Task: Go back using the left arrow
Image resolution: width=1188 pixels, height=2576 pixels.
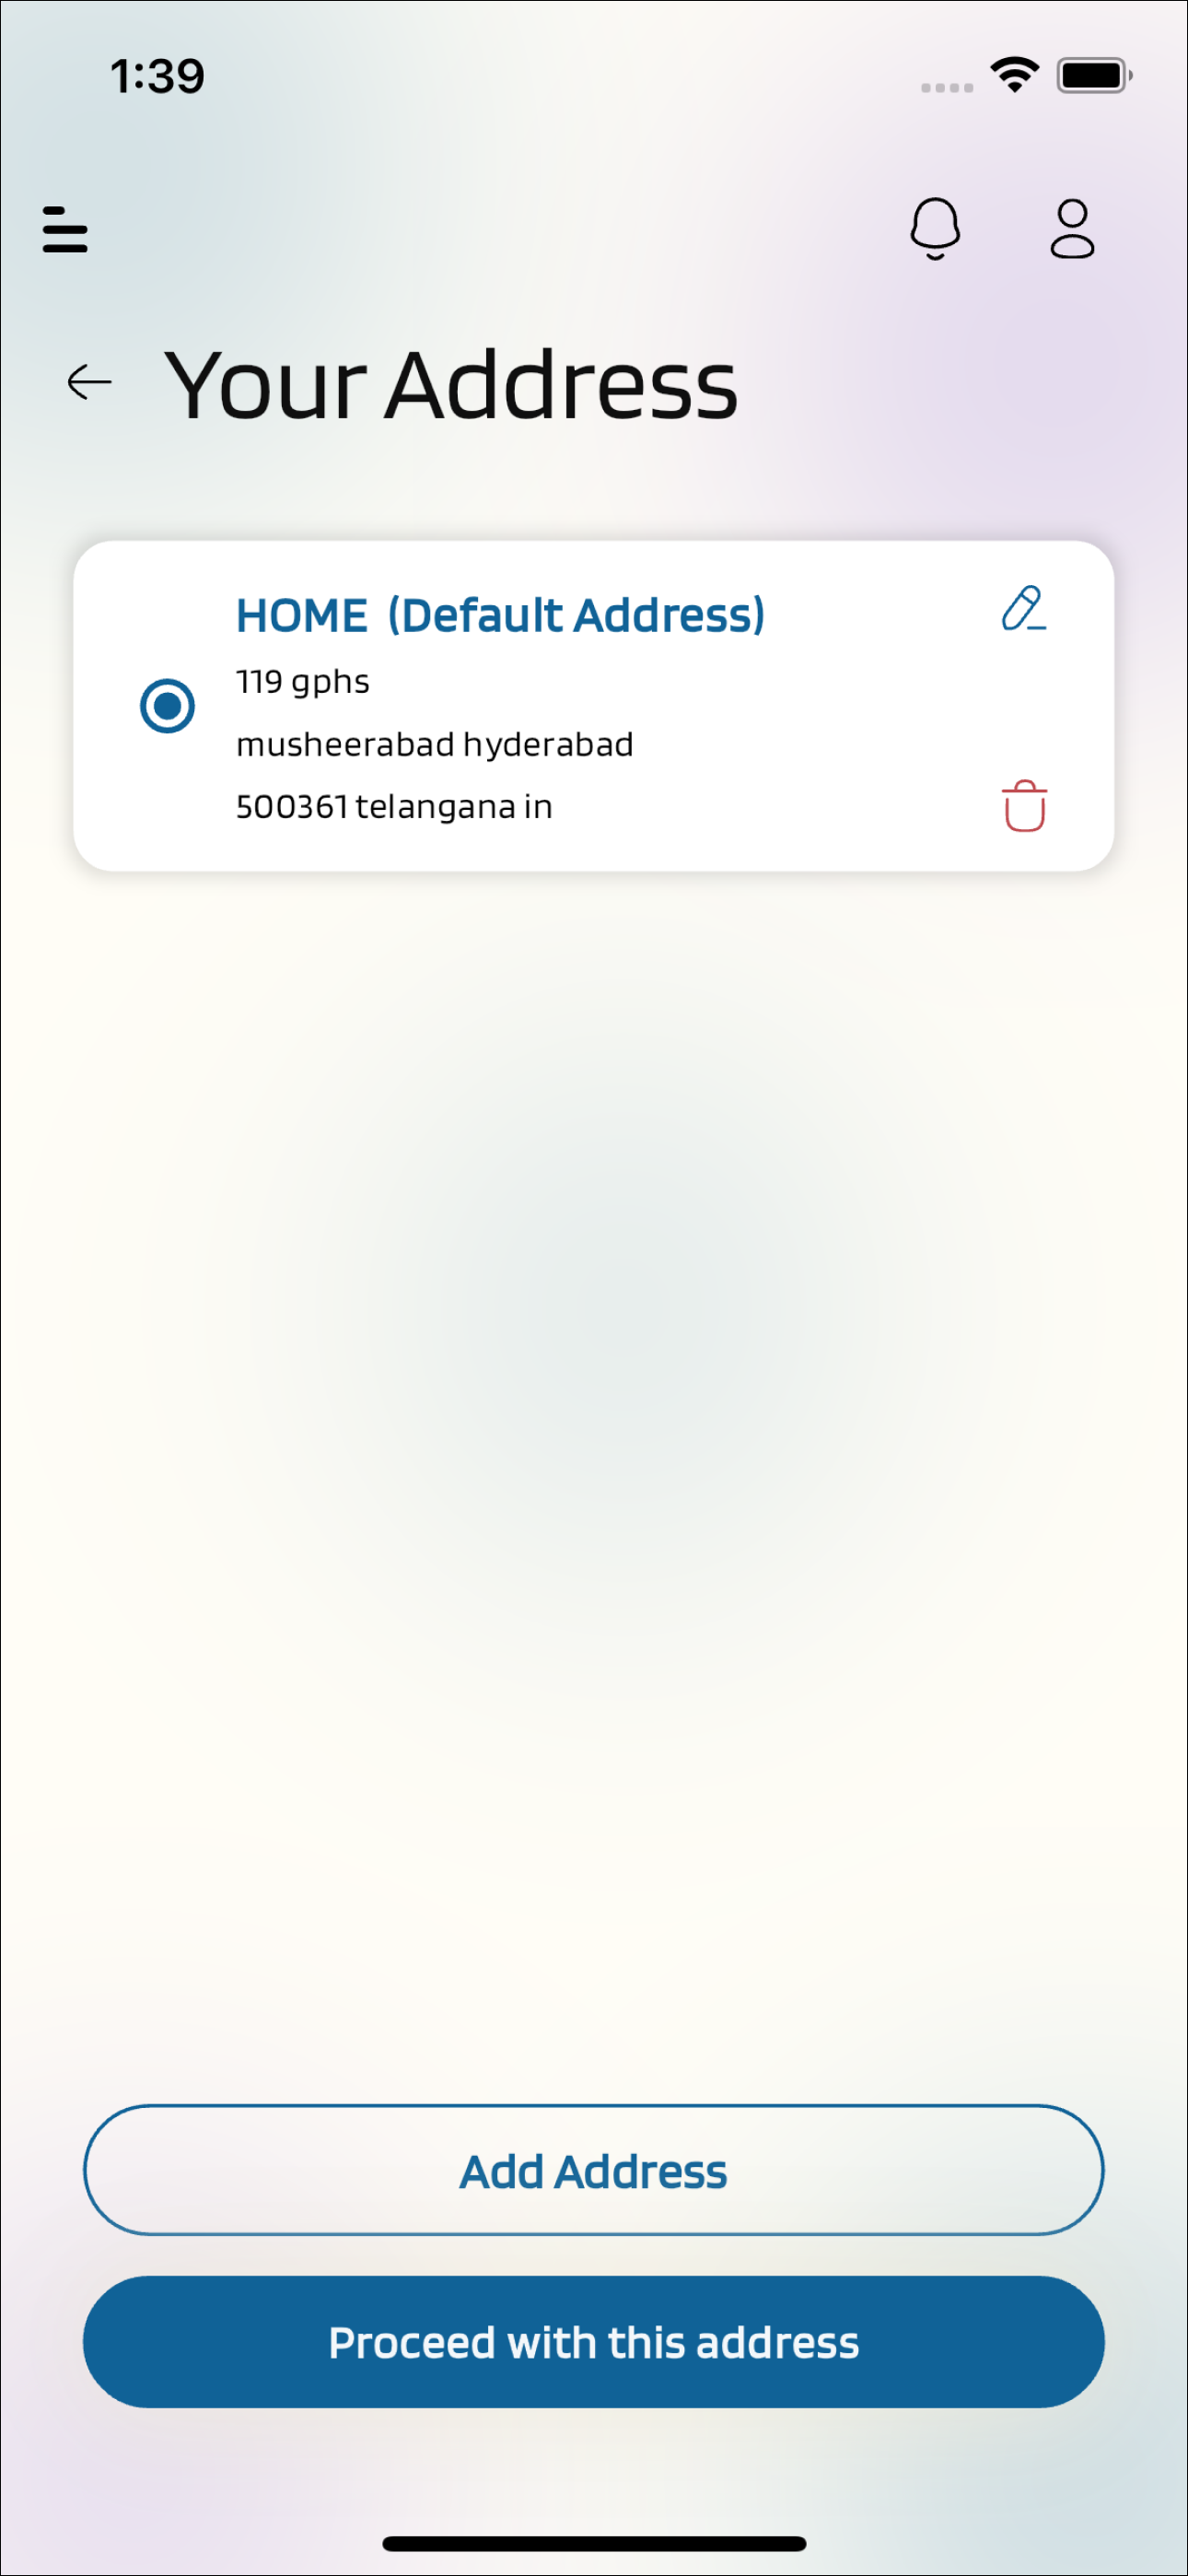Action: point(89,382)
